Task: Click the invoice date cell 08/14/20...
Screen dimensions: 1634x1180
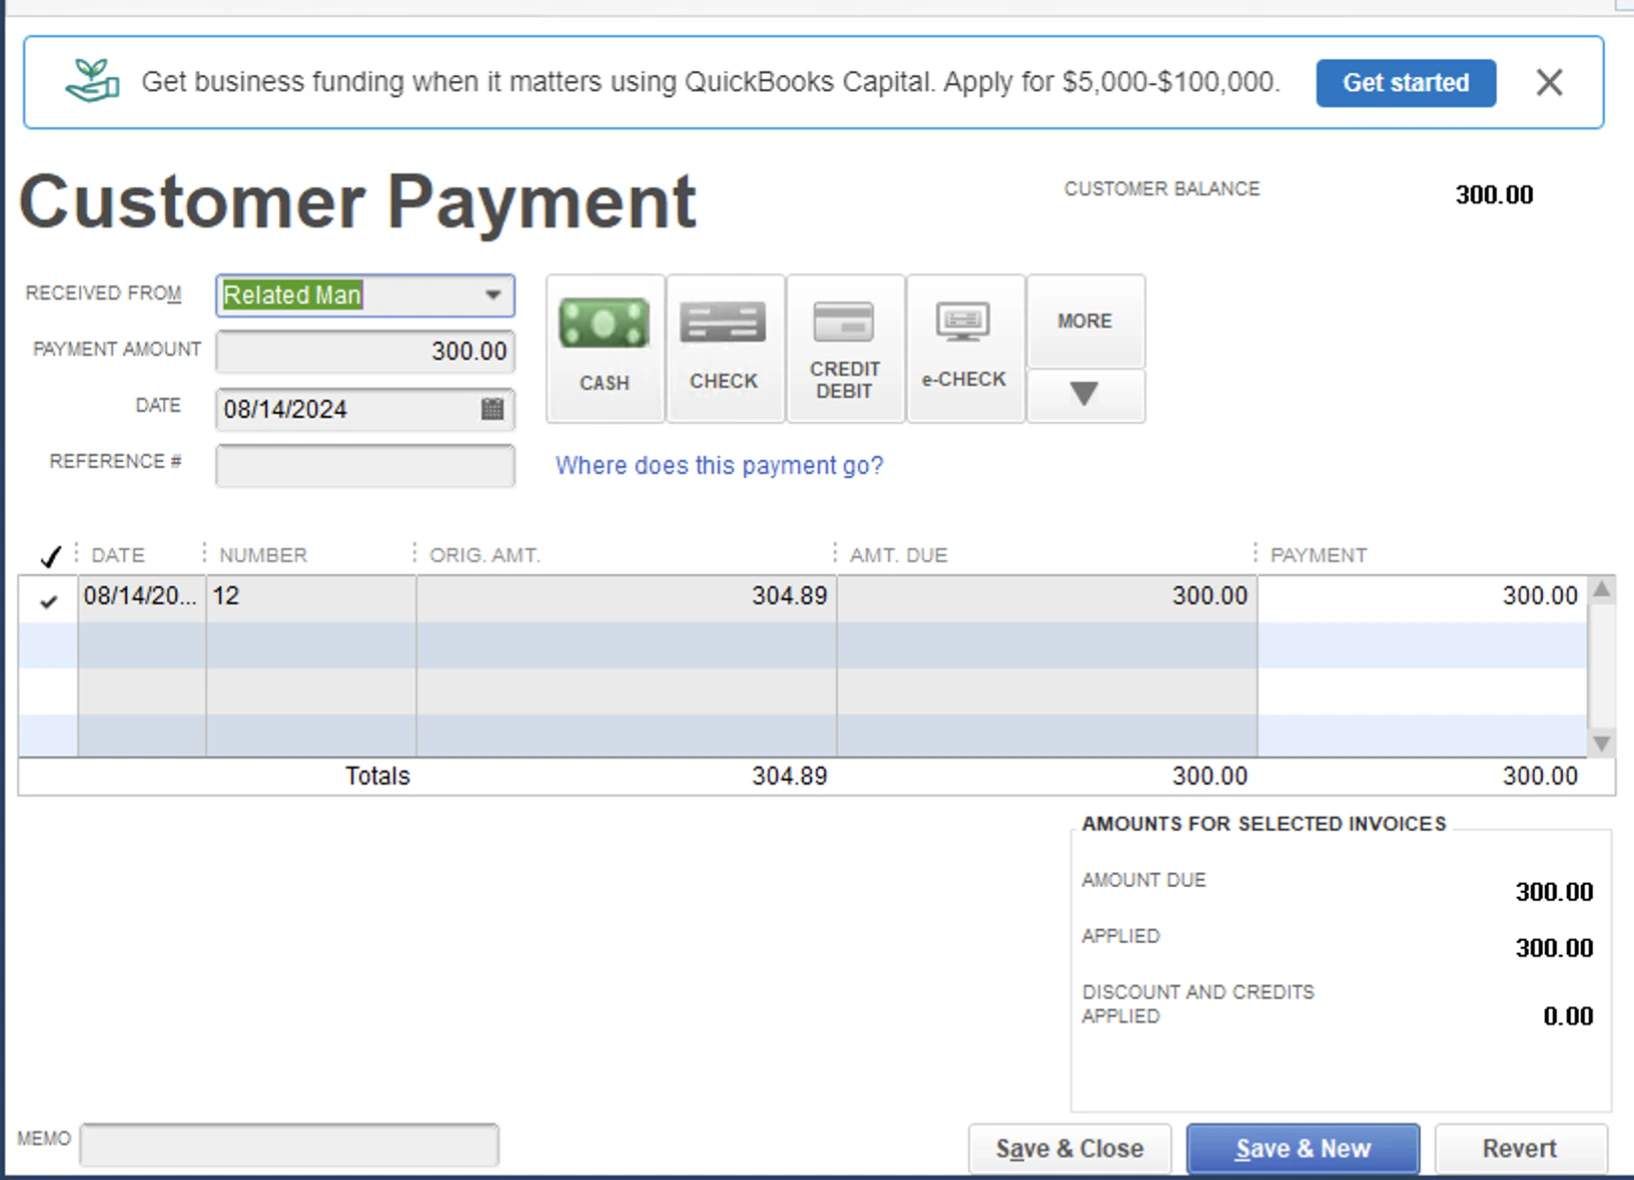Action: [x=141, y=597]
